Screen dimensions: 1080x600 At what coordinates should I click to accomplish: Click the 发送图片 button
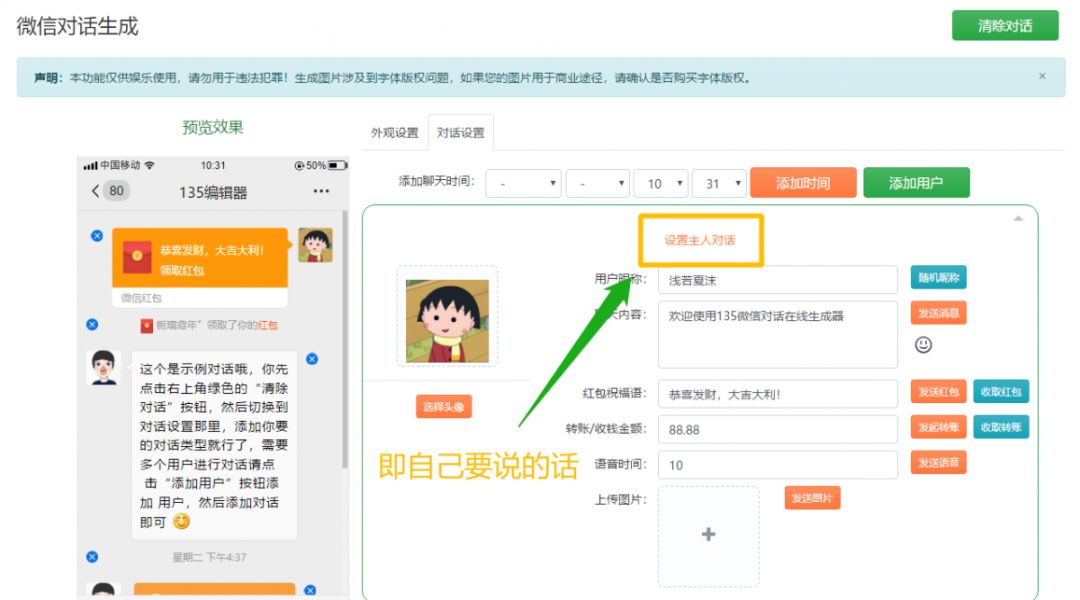[812, 497]
